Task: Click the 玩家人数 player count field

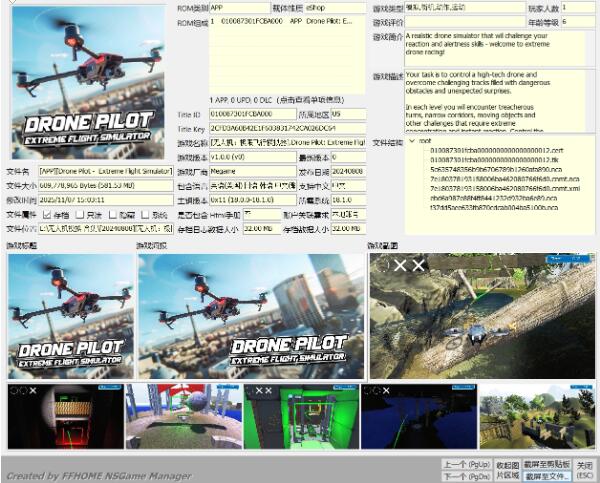Action: click(578, 7)
